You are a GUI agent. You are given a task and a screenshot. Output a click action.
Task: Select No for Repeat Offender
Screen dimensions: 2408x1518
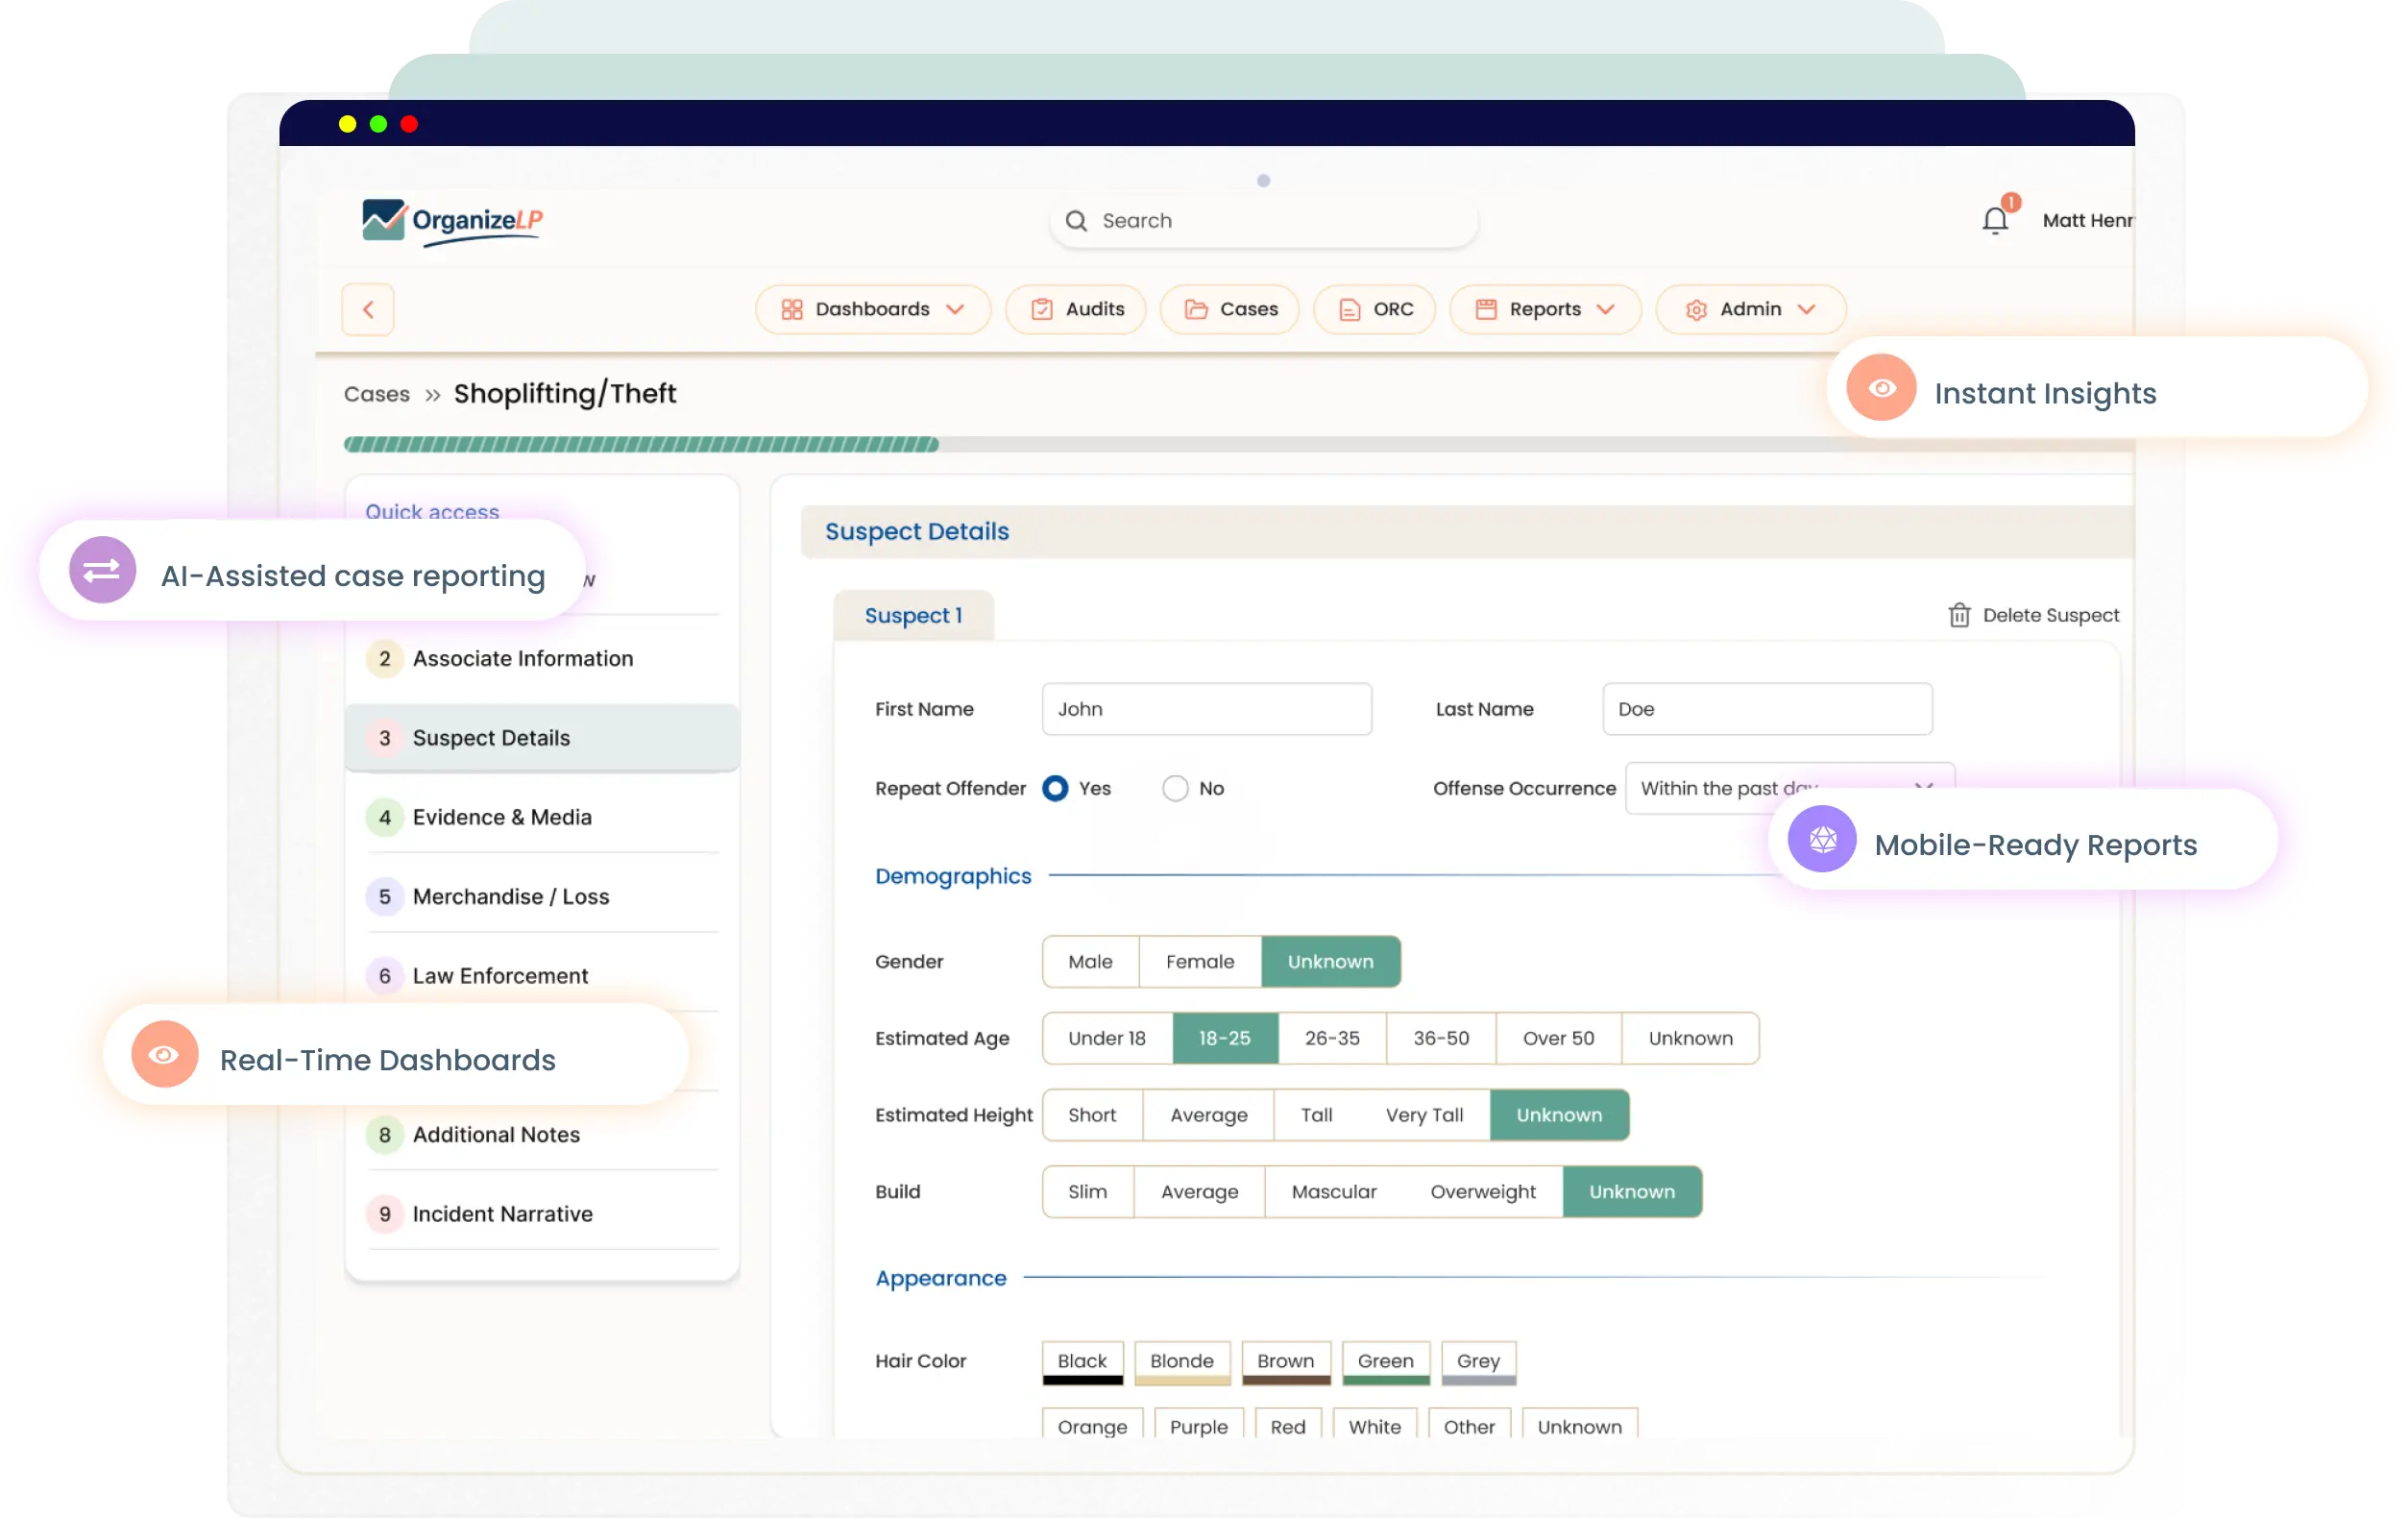tap(1175, 788)
